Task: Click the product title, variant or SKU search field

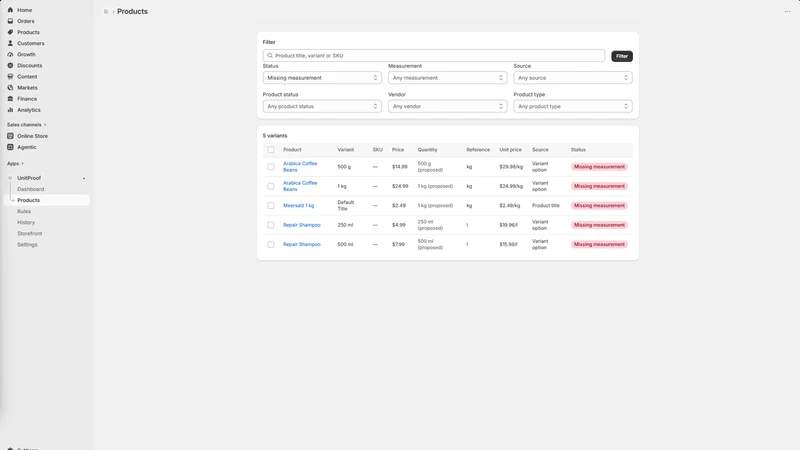Action: coord(434,56)
